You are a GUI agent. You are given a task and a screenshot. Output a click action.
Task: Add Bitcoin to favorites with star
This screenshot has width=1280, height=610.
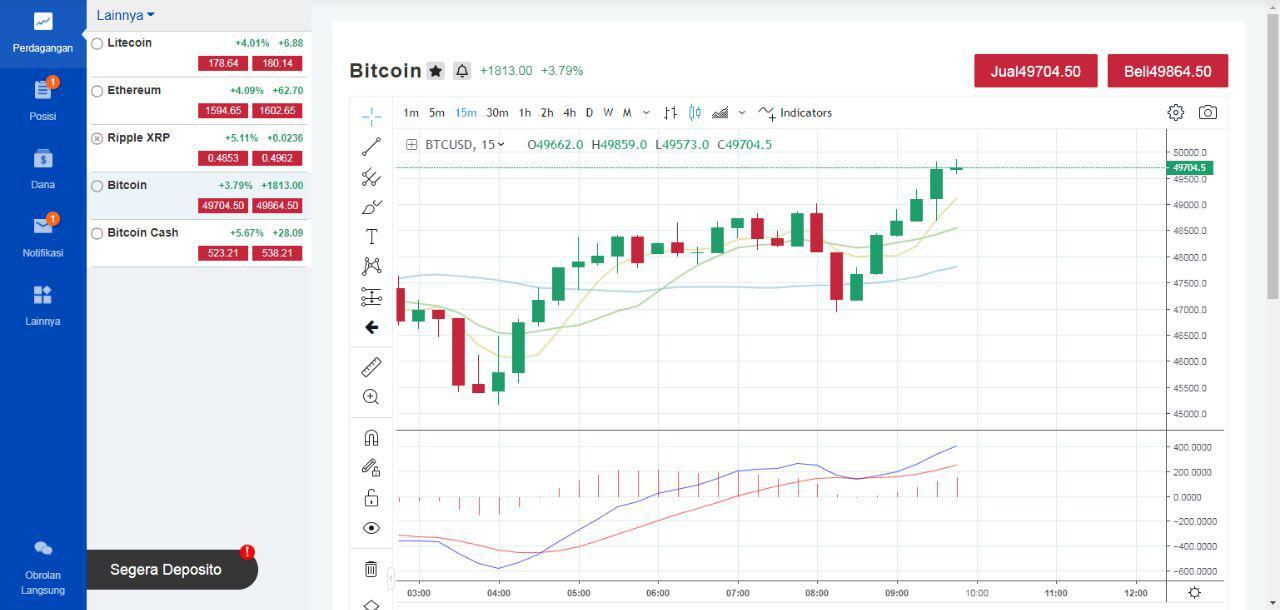click(x=435, y=71)
